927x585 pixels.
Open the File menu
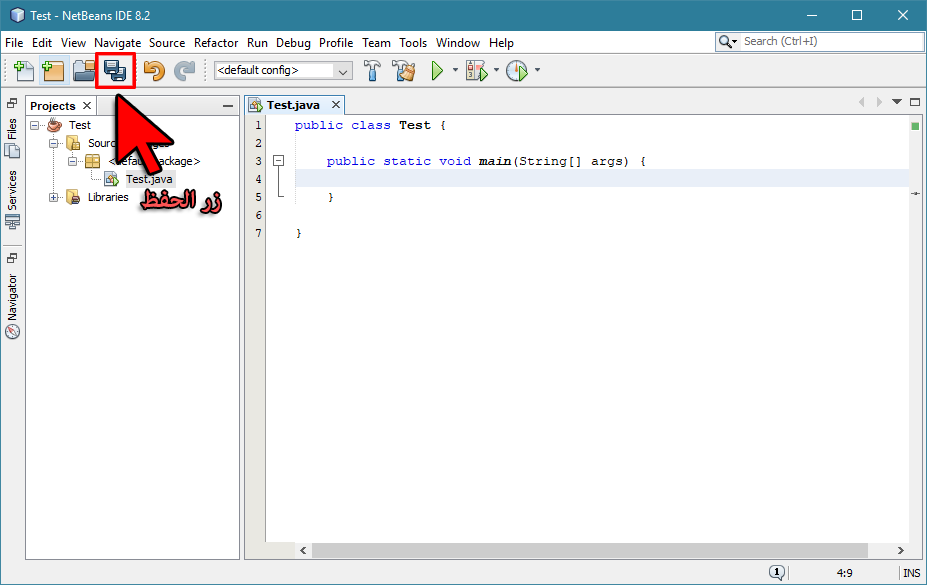[14, 43]
